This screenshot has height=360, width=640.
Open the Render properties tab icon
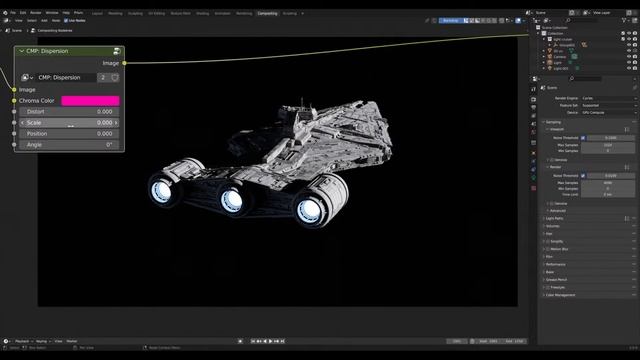click(534, 99)
